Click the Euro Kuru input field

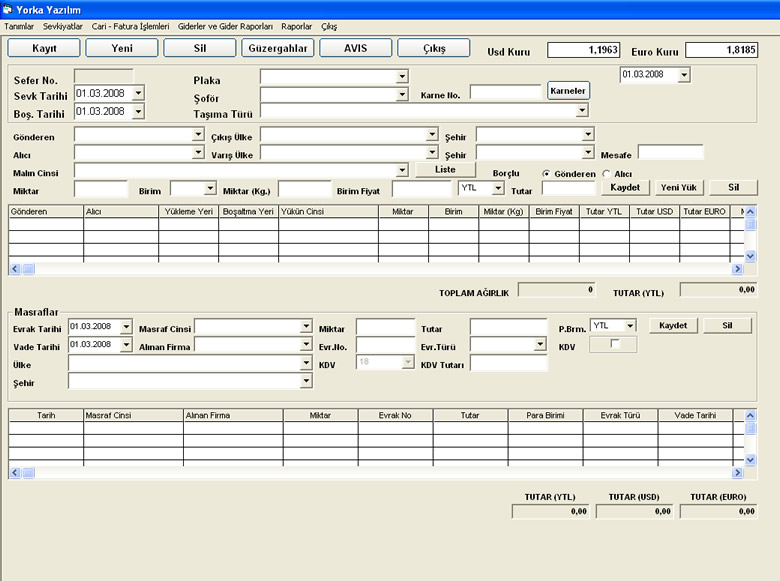721,50
